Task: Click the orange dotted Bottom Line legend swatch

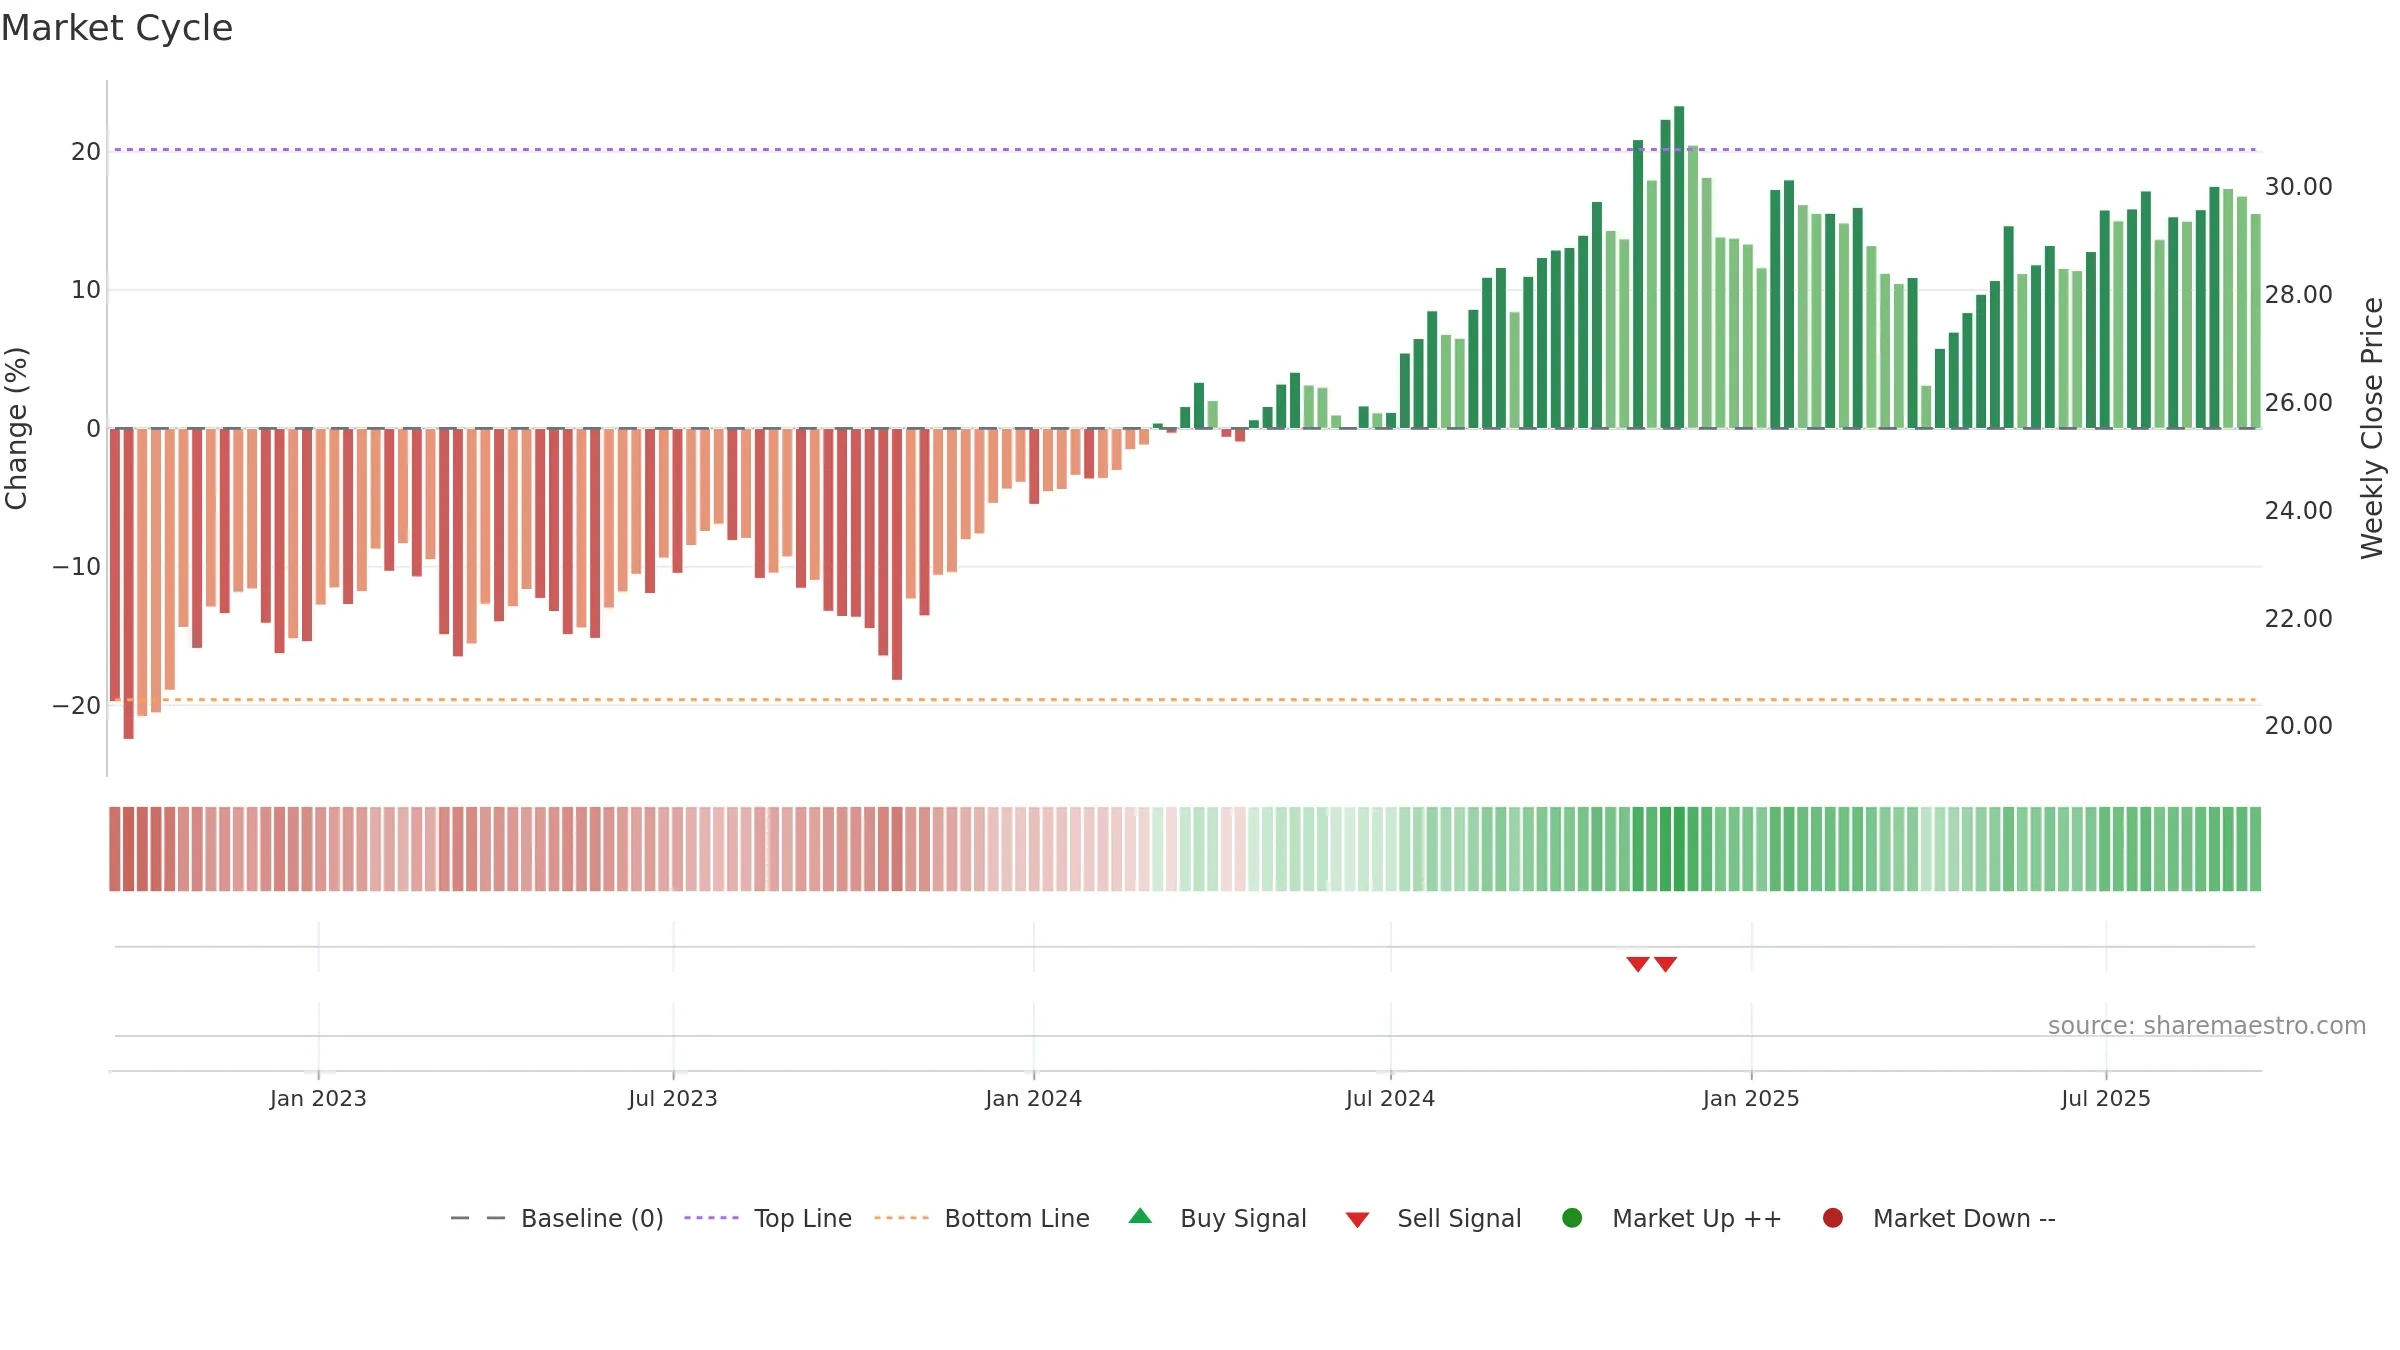Action: pos(901,1218)
